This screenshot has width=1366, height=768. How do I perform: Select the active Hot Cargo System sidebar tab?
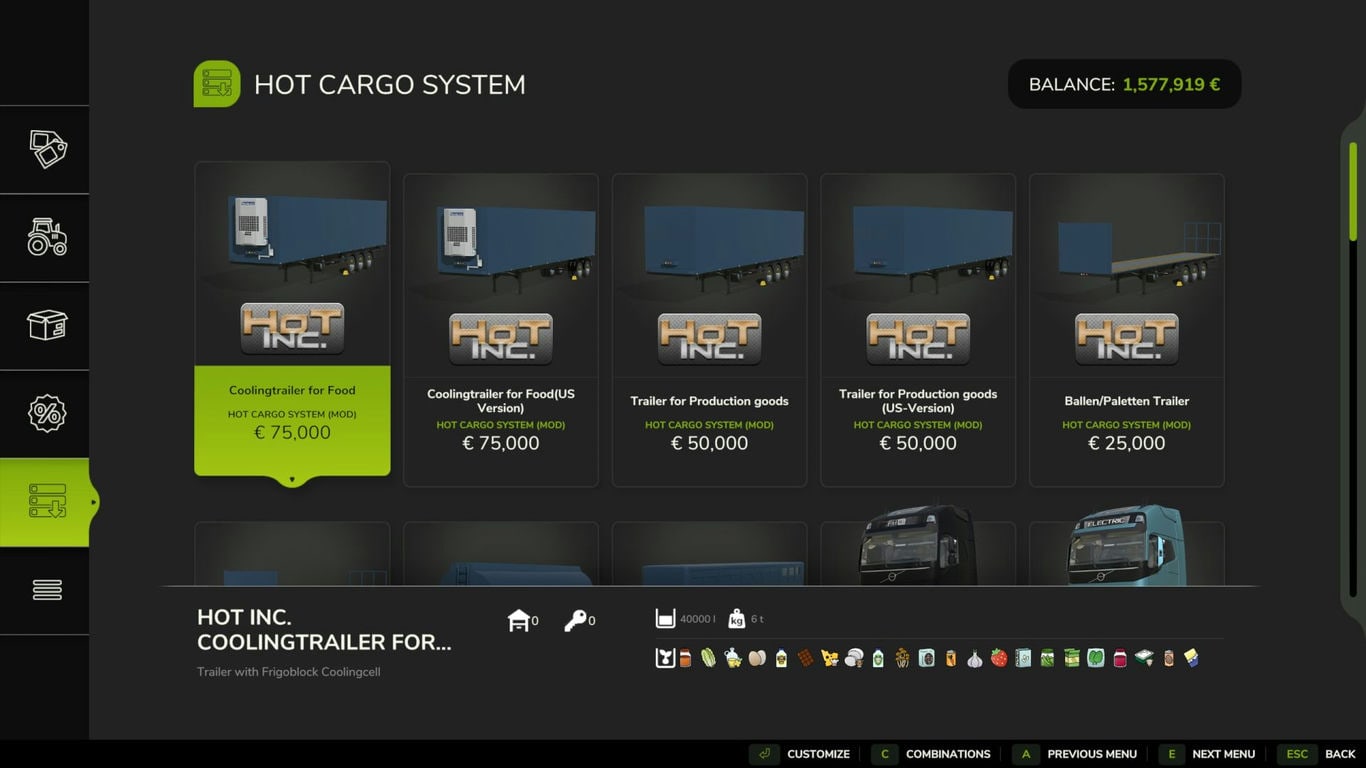tap(46, 502)
